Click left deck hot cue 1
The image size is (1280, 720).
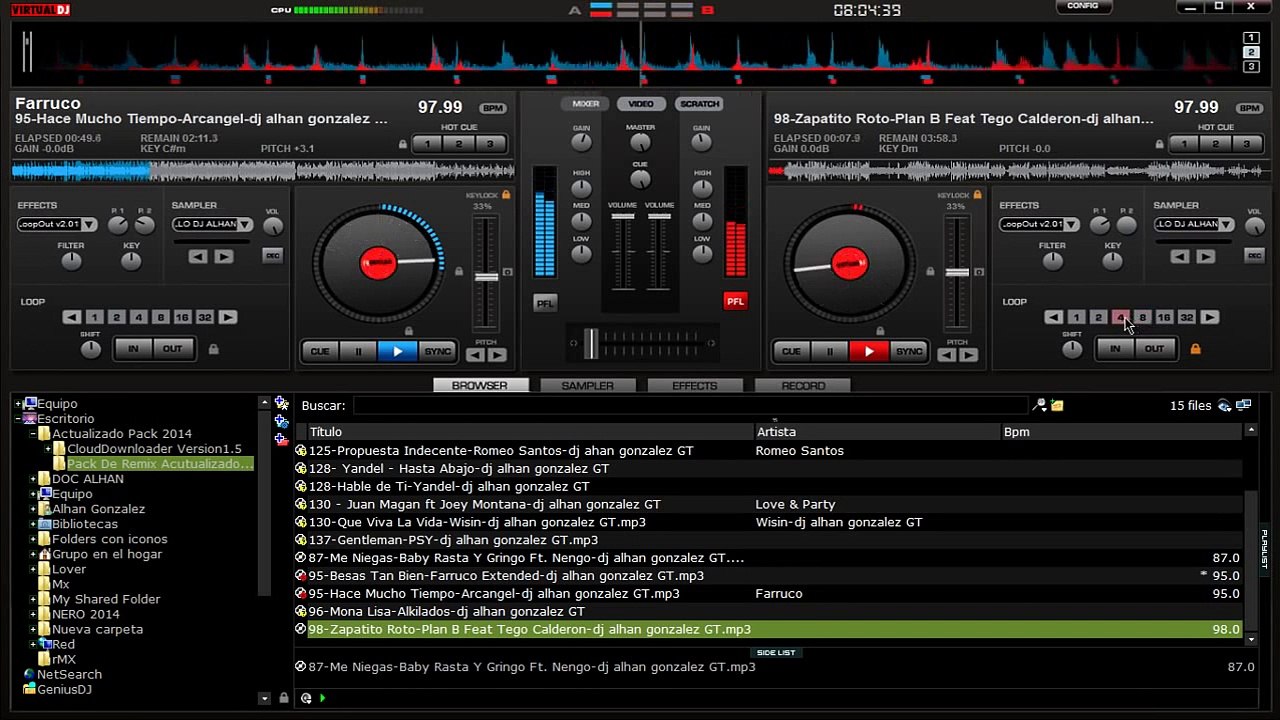pyautogui.click(x=428, y=144)
